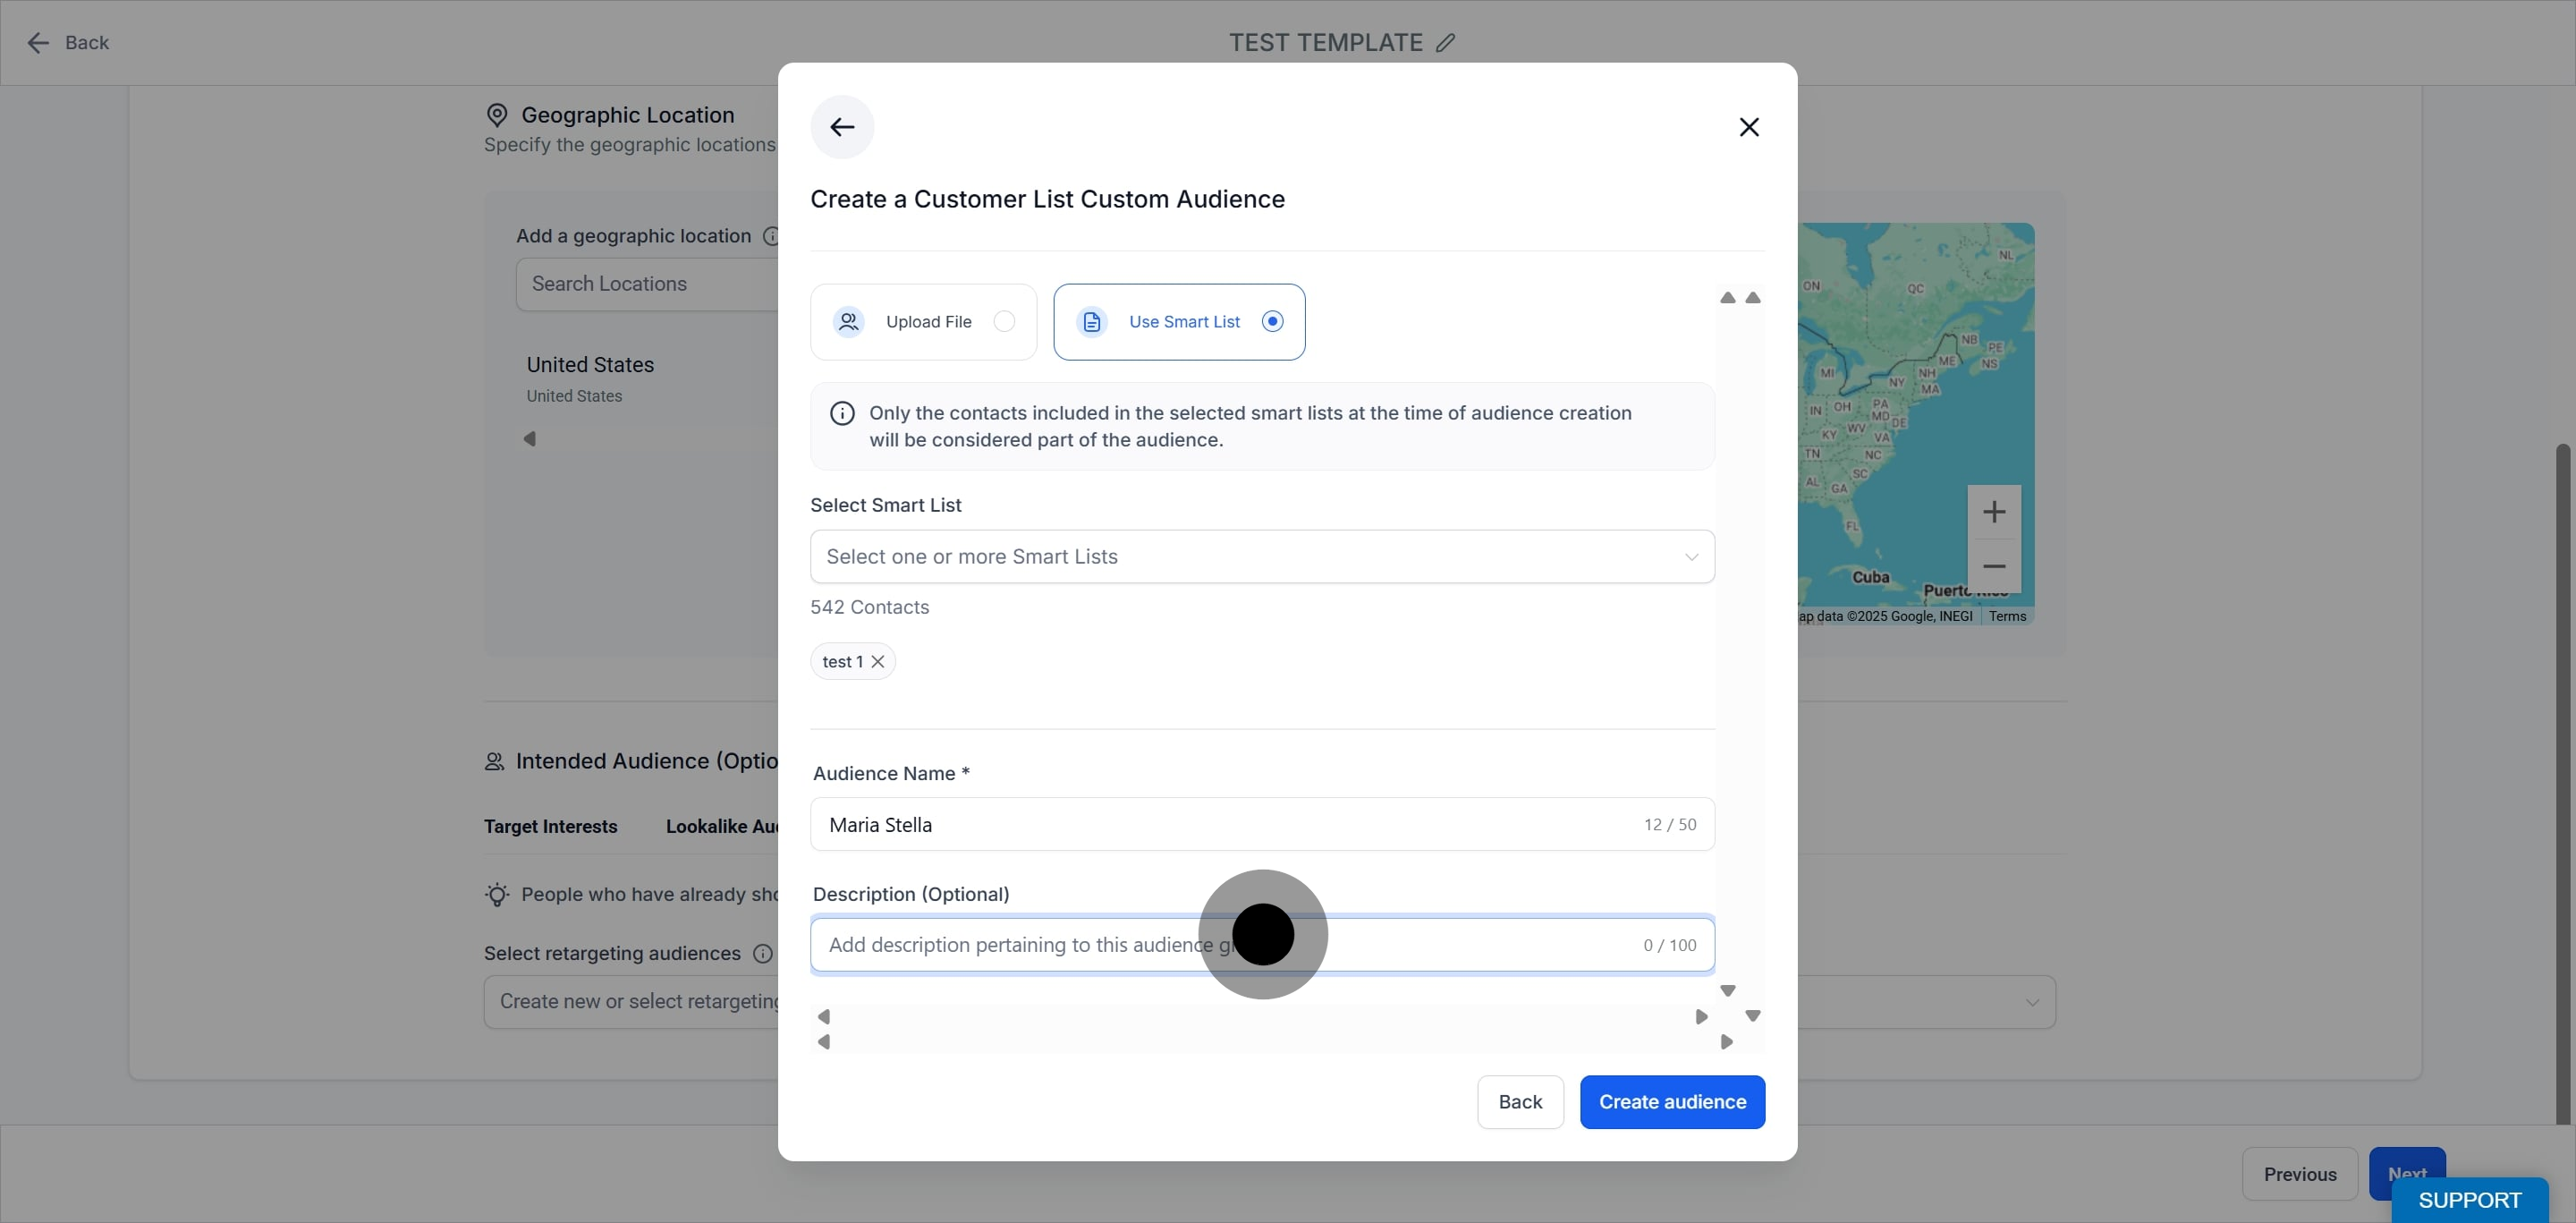Zoom in on the map
2576x1223 pixels.
coord(1994,512)
